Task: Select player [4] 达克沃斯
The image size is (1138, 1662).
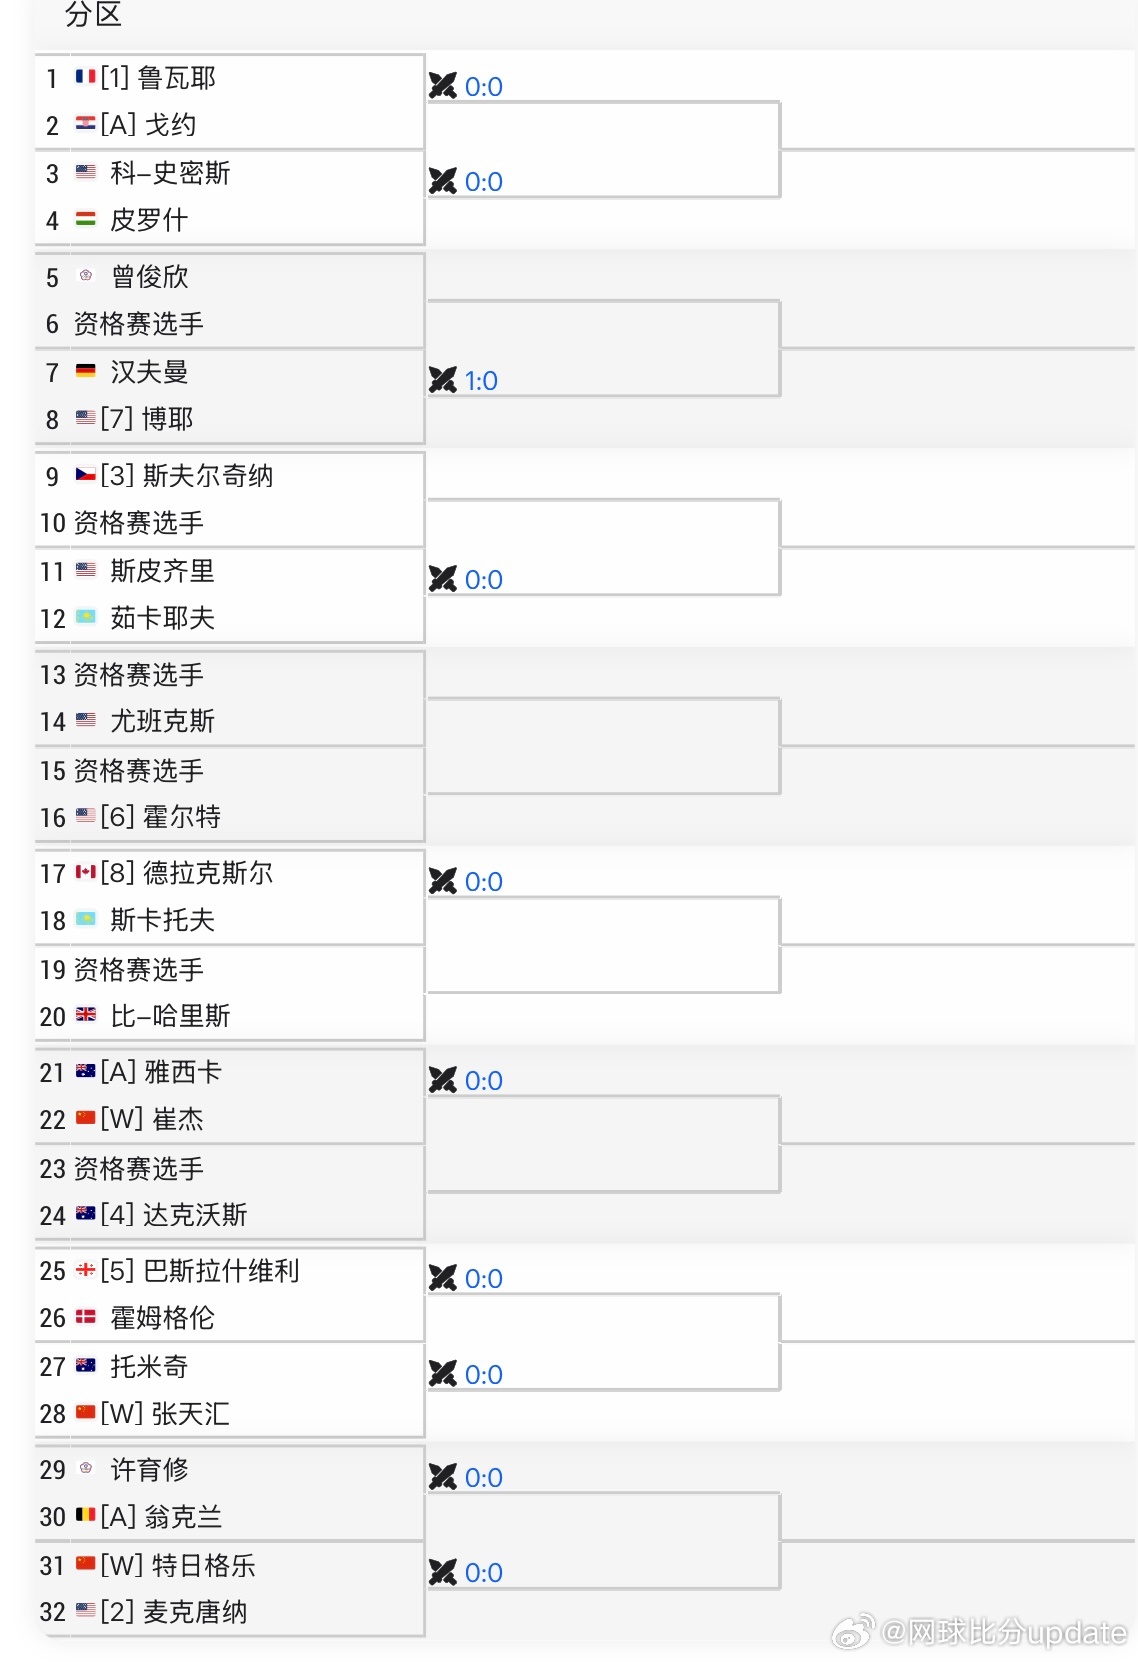Action: 174,1215
